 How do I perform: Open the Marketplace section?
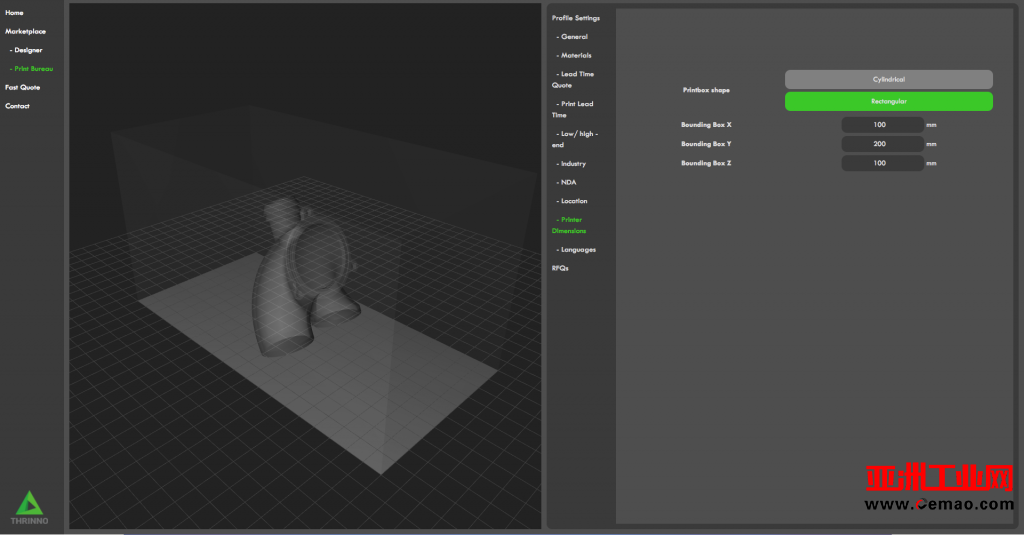point(25,31)
